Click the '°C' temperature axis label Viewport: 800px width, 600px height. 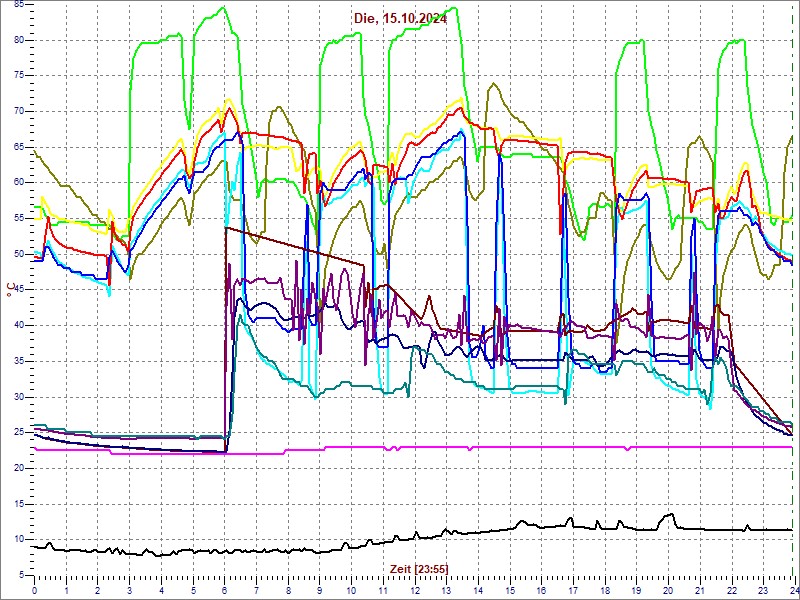point(9,292)
